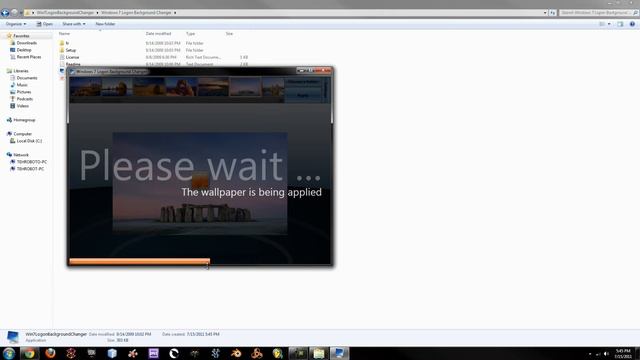Select Libraries header in navigation pane
The image size is (640, 360).
pyautogui.click(x=21, y=71)
